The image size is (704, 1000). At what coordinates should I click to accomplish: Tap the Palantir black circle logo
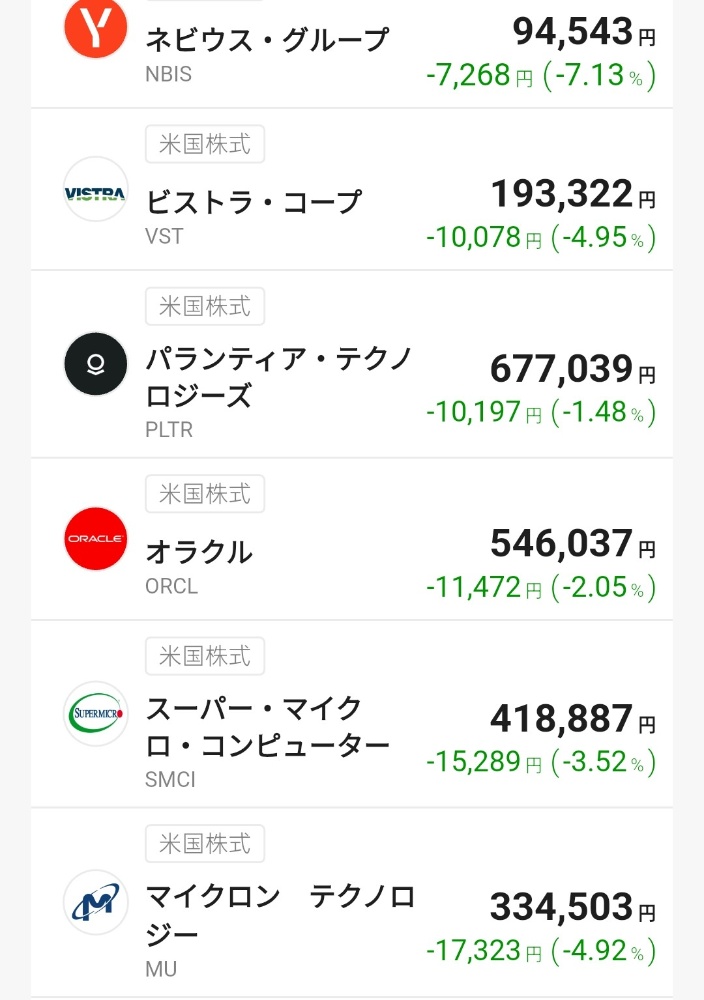[96, 364]
